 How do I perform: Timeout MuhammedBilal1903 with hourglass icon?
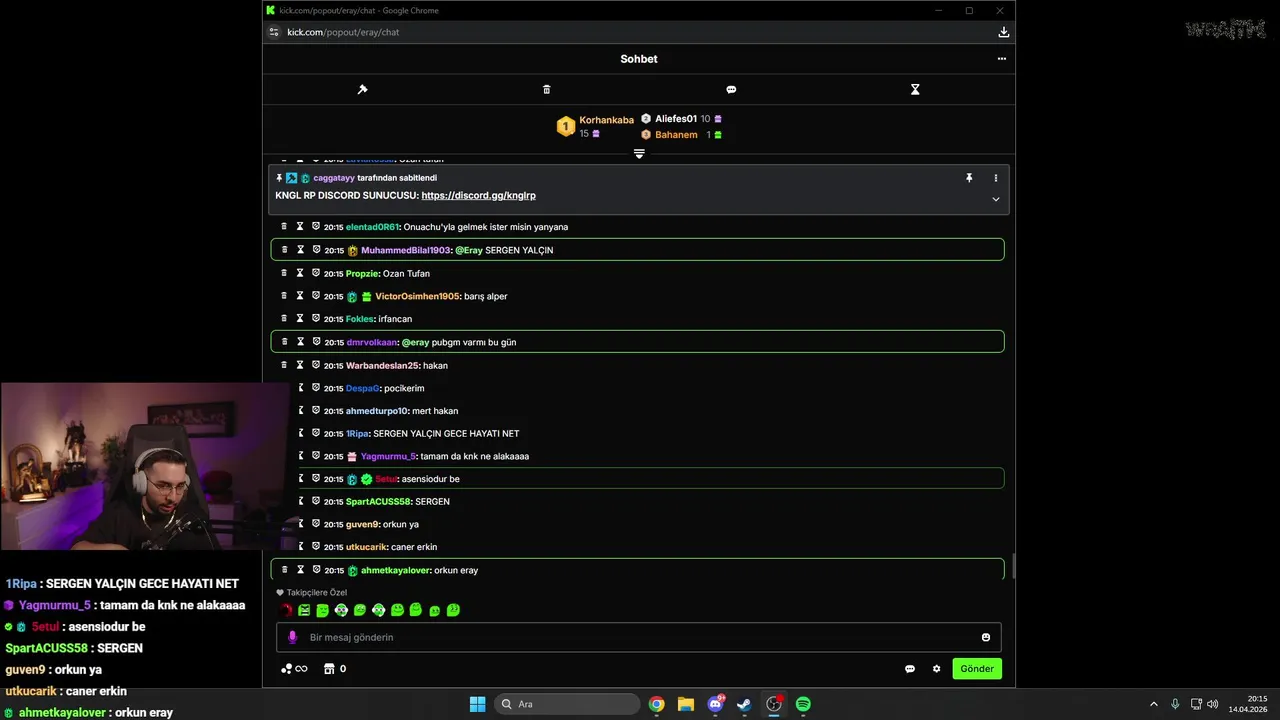pyautogui.click(x=300, y=250)
